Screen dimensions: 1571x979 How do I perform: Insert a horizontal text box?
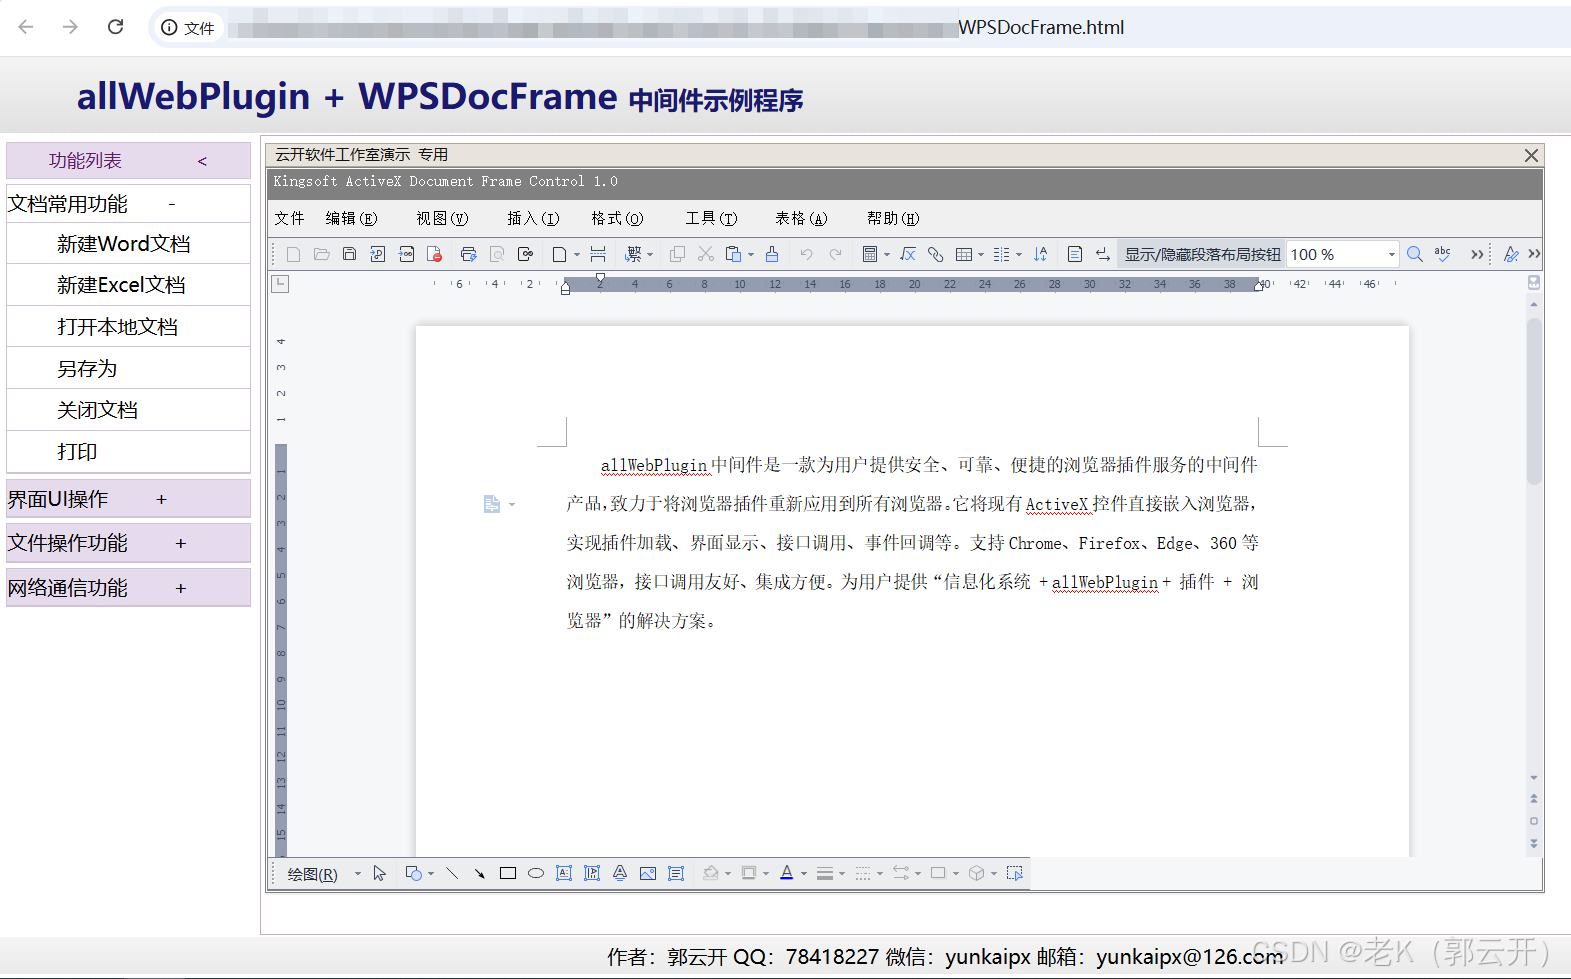pos(564,873)
